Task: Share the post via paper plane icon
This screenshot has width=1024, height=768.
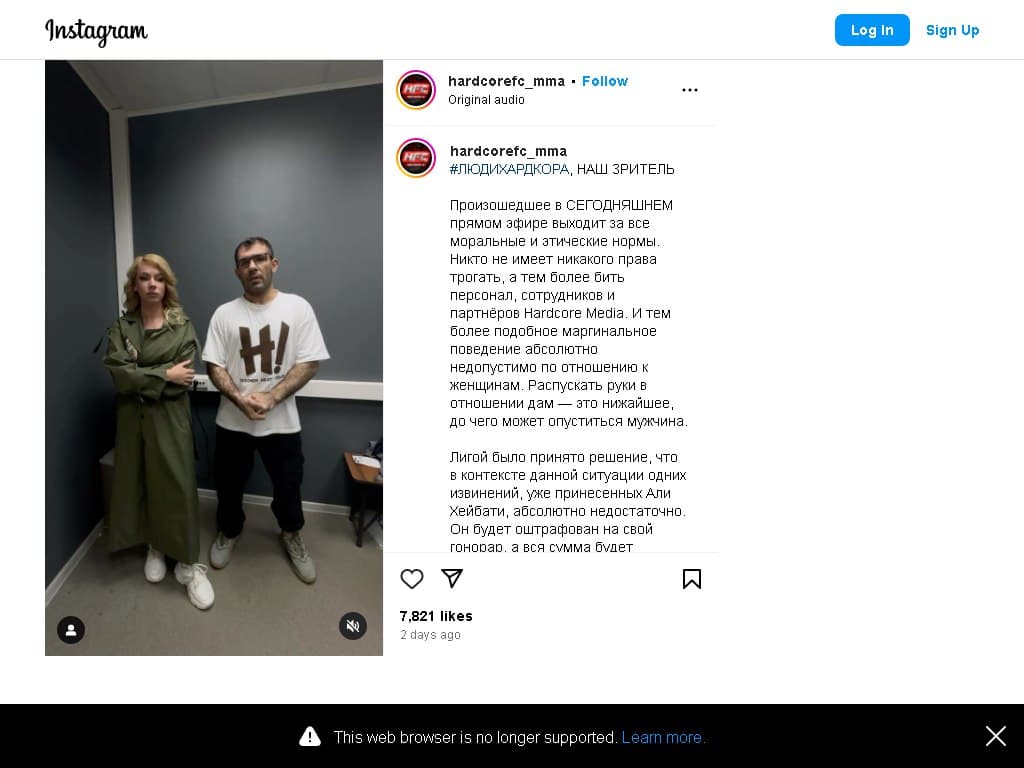Action: [452, 578]
